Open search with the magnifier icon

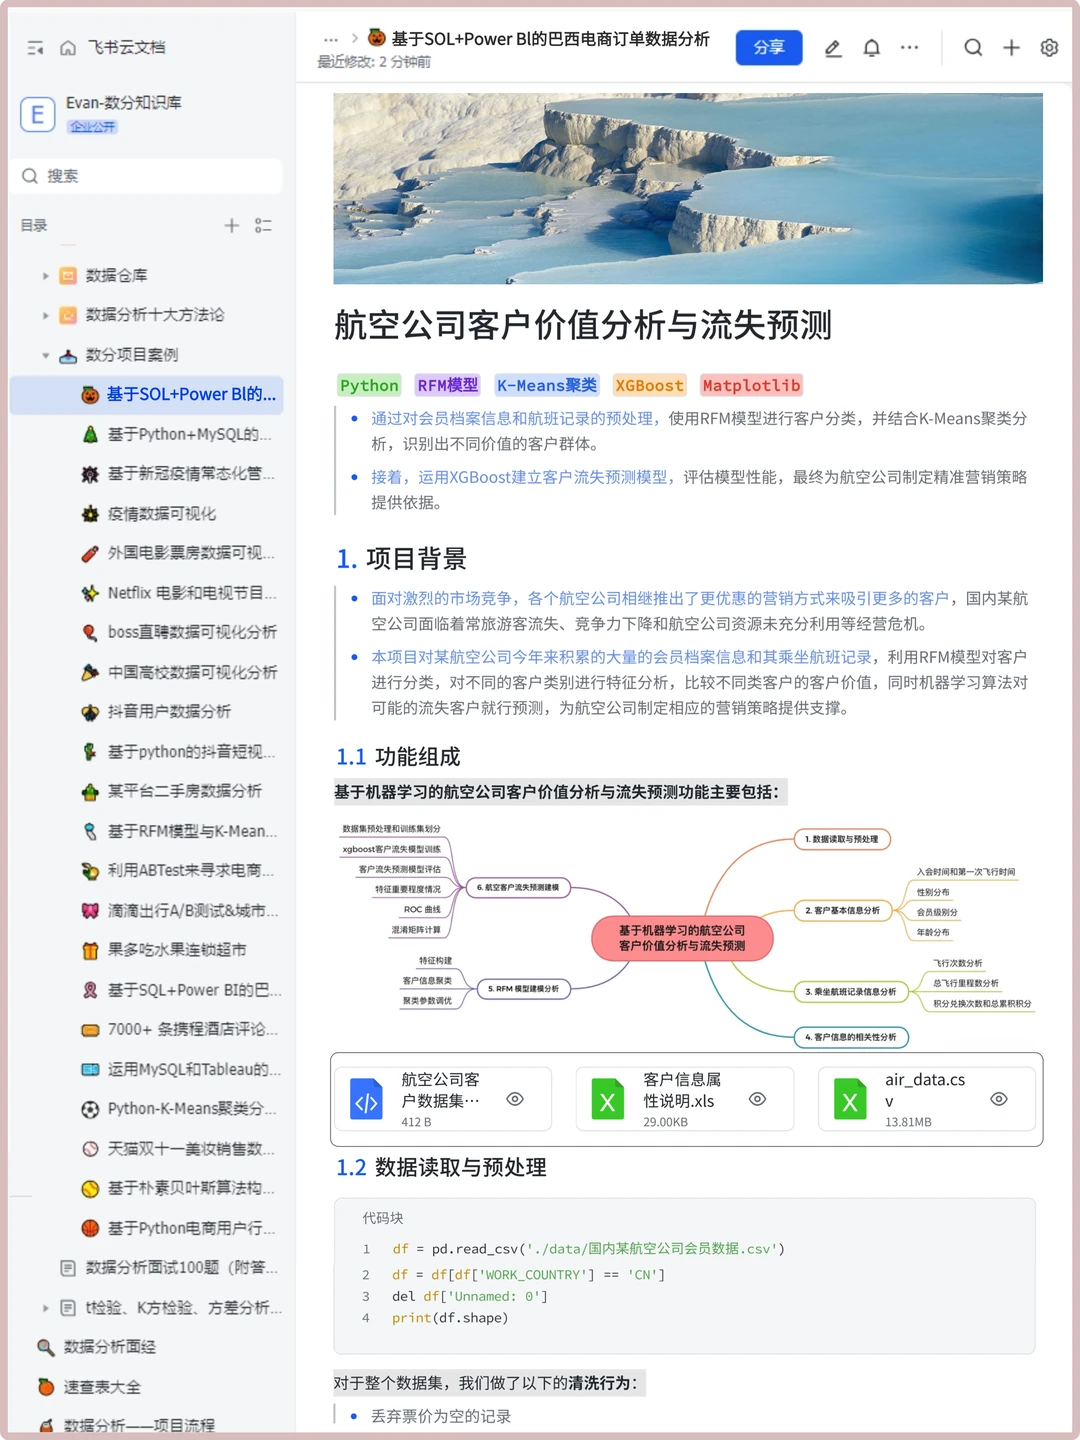click(973, 47)
